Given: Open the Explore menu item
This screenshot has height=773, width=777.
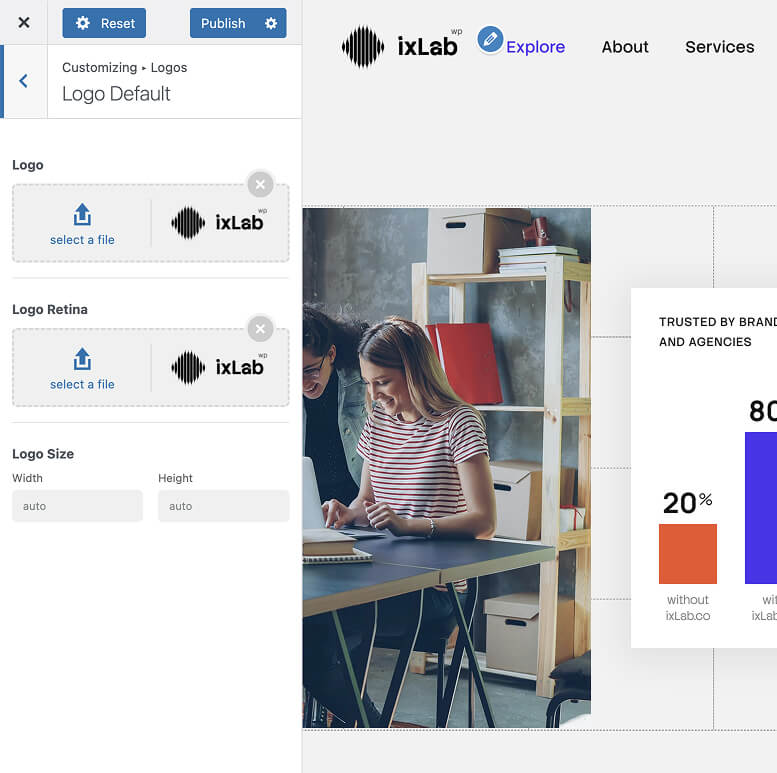Looking at the screenshot, I should (x=535, y=47).
